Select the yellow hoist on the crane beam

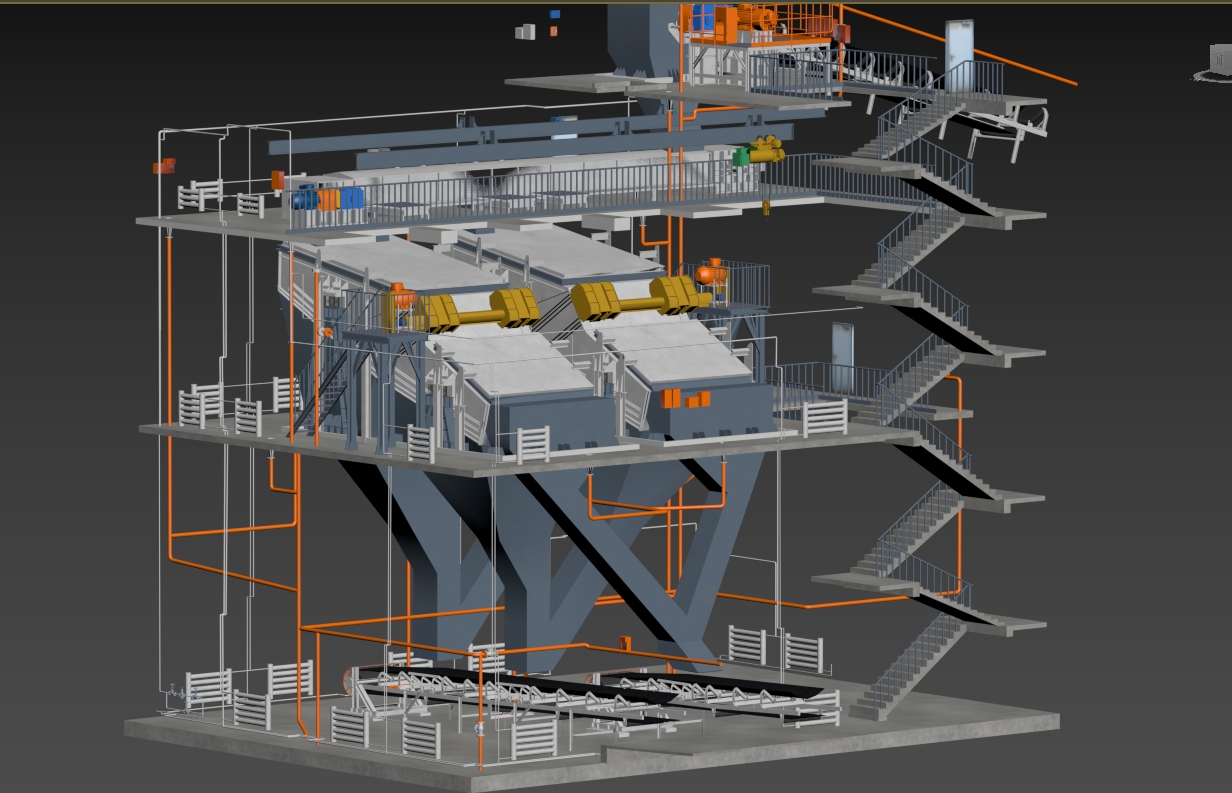[x=766, y=150]
